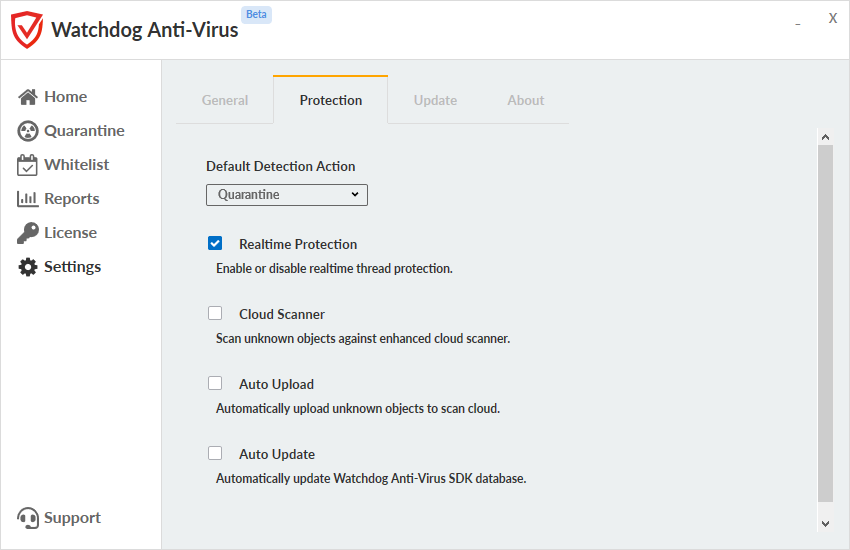Open Support via the headset icon
This screenshot has height=550, width=850.
pos(28,518)
